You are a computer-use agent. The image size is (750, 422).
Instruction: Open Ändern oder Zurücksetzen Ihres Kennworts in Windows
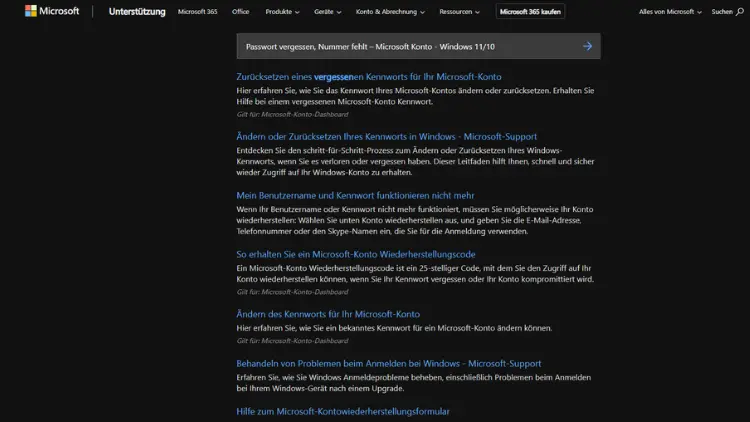pos(386,136)
